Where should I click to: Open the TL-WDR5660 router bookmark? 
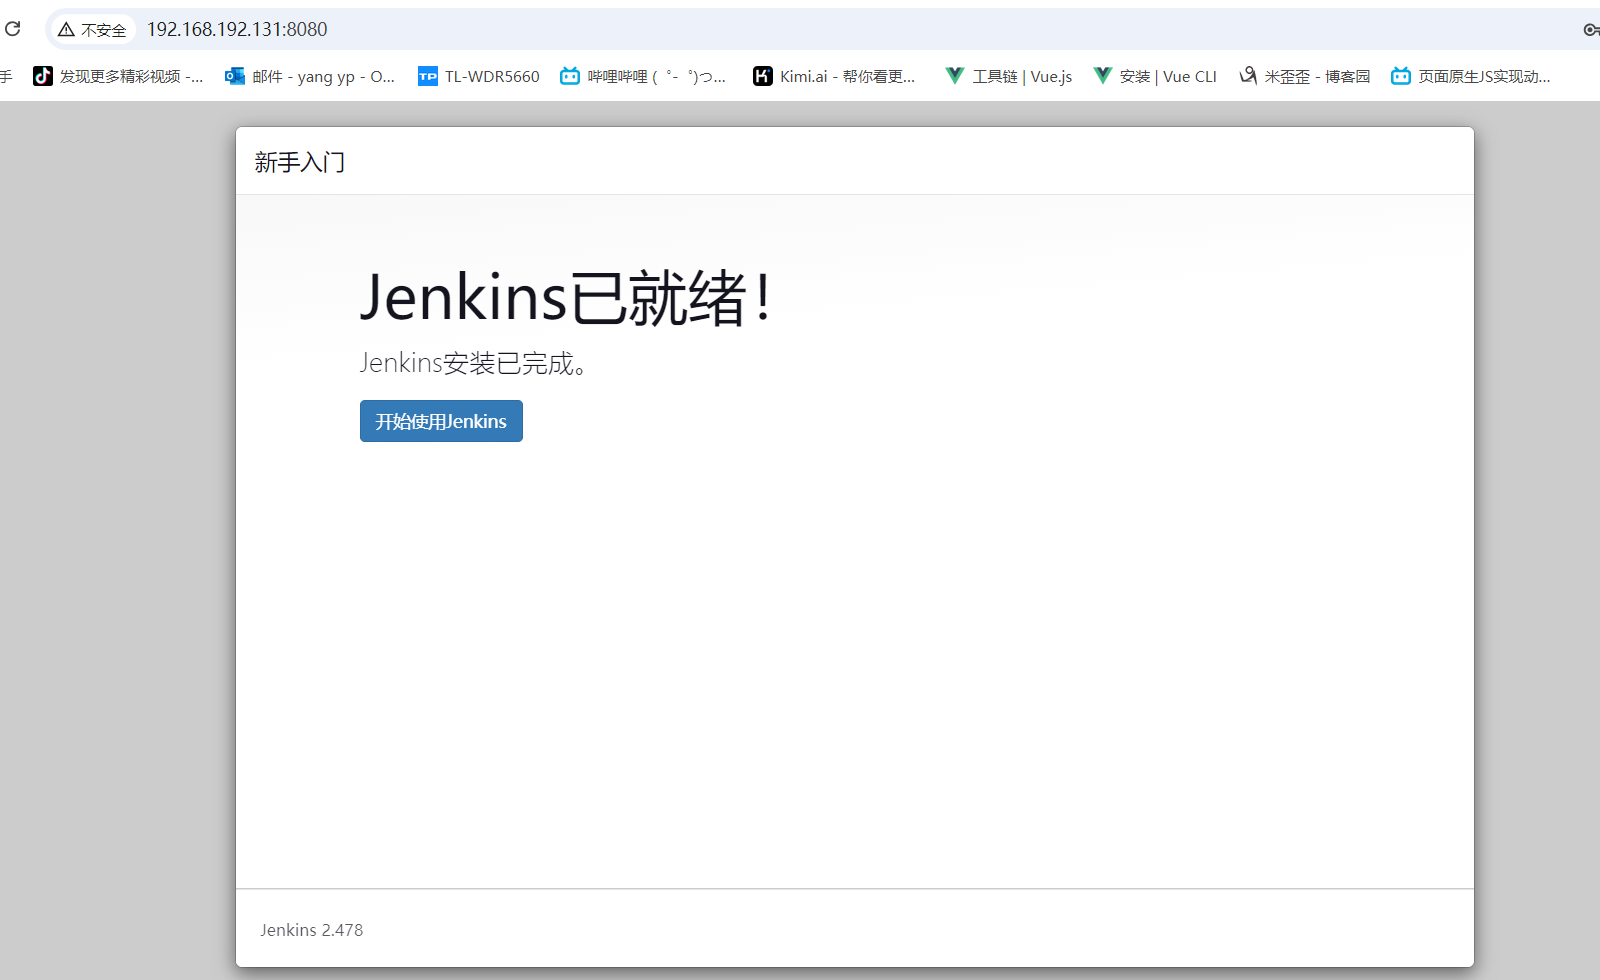tap(479, 76)
